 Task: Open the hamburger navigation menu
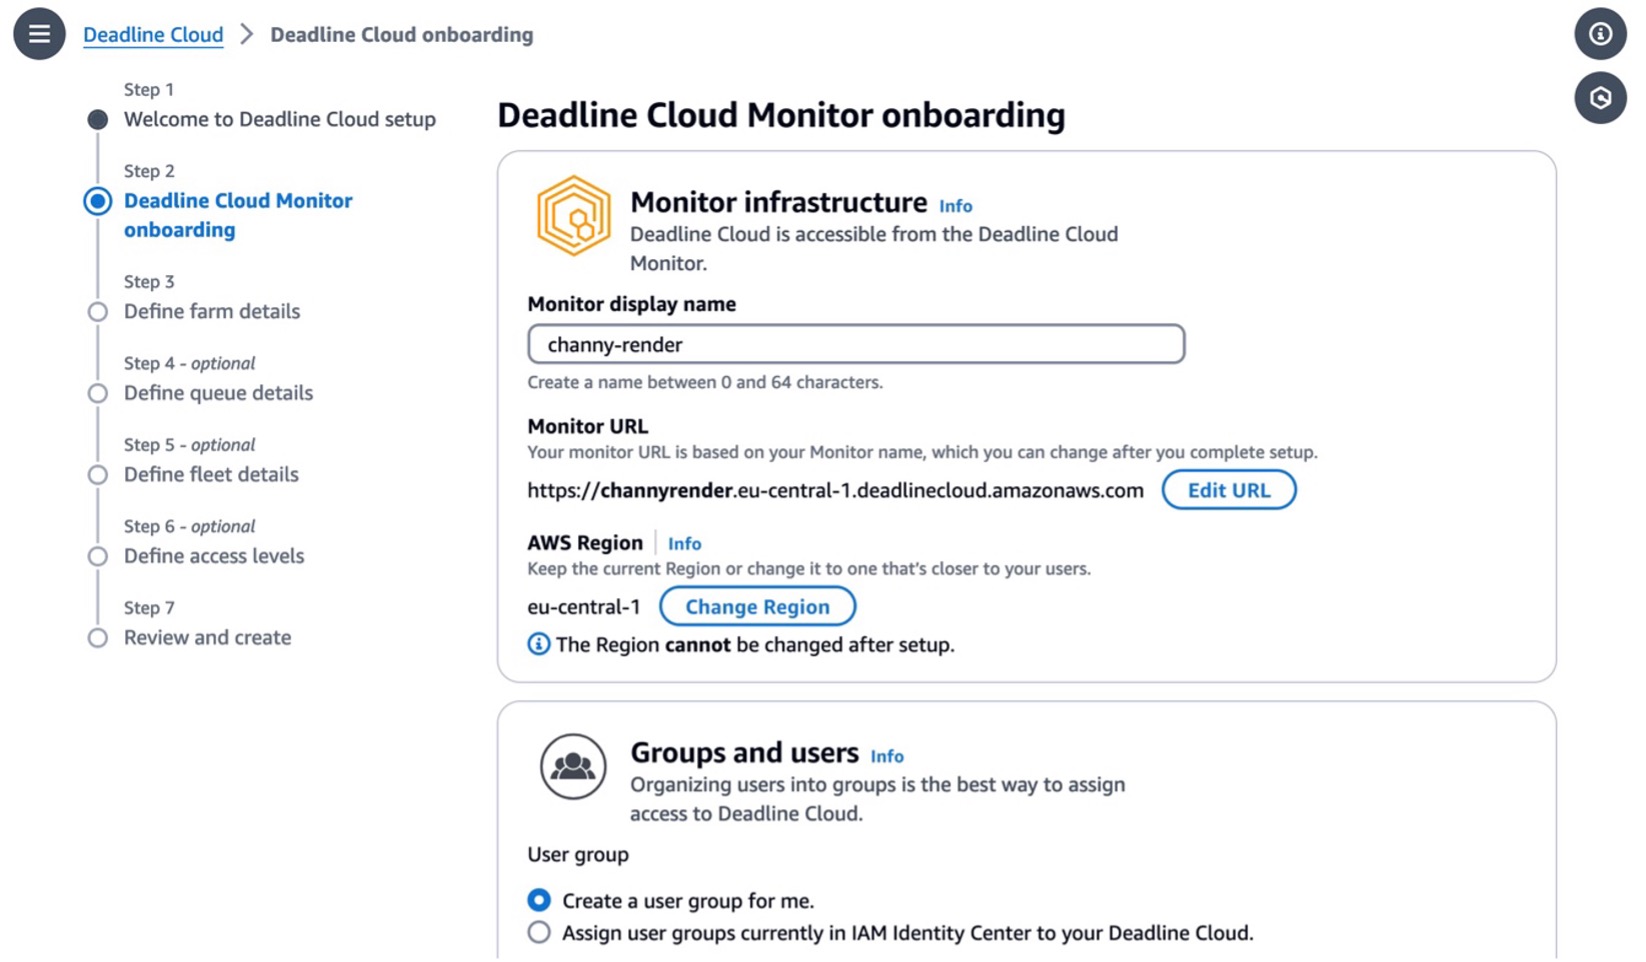[39, 34]
